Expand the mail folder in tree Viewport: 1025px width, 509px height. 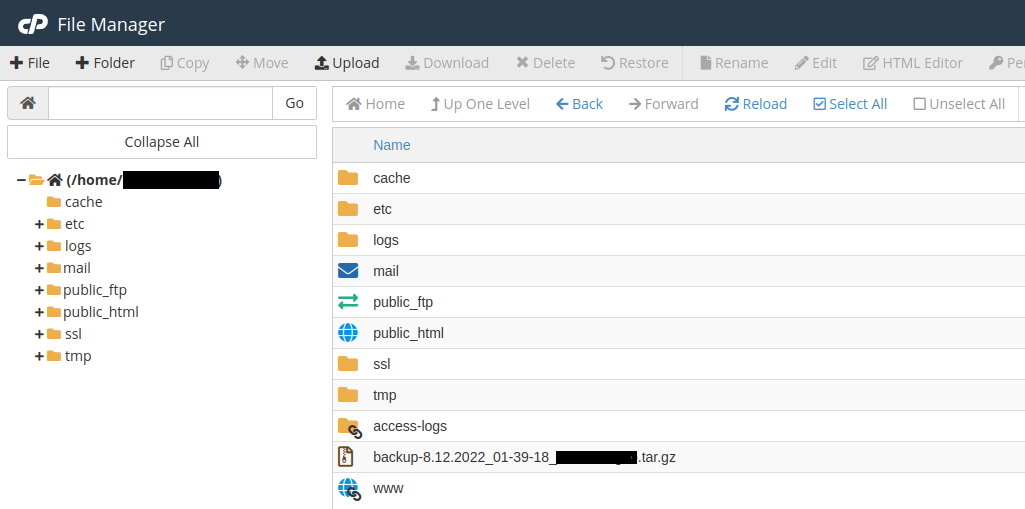pyautogui.click(x=39, y=268)
